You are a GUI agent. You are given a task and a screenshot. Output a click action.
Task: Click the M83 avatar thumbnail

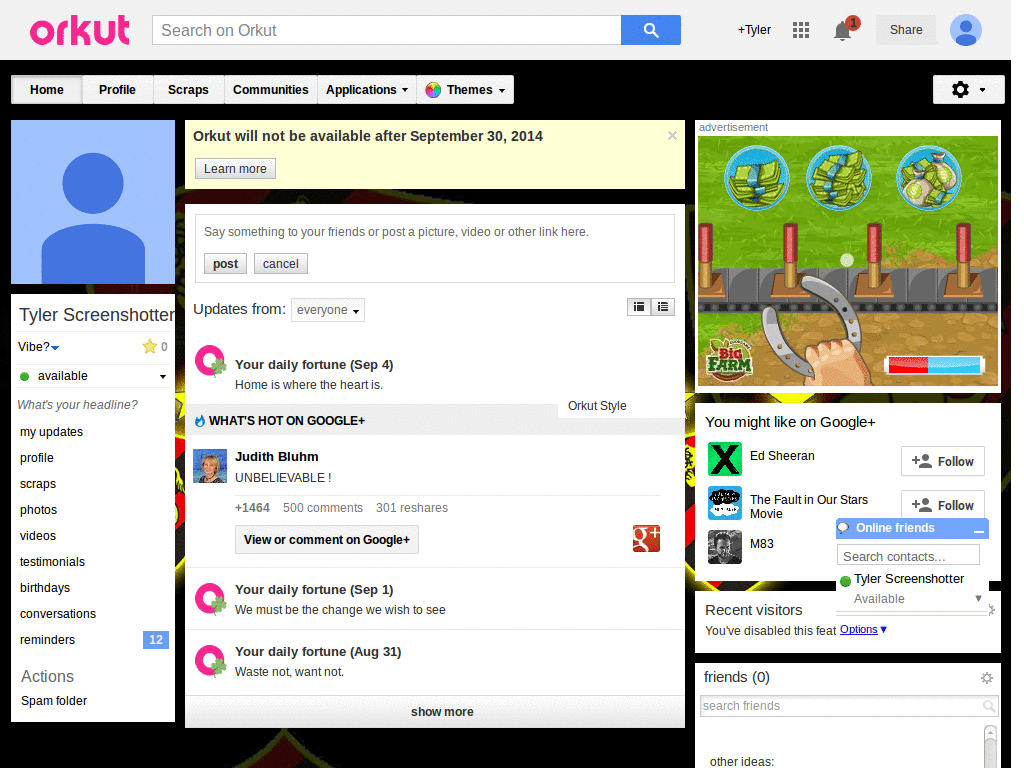tap(725, 547)
